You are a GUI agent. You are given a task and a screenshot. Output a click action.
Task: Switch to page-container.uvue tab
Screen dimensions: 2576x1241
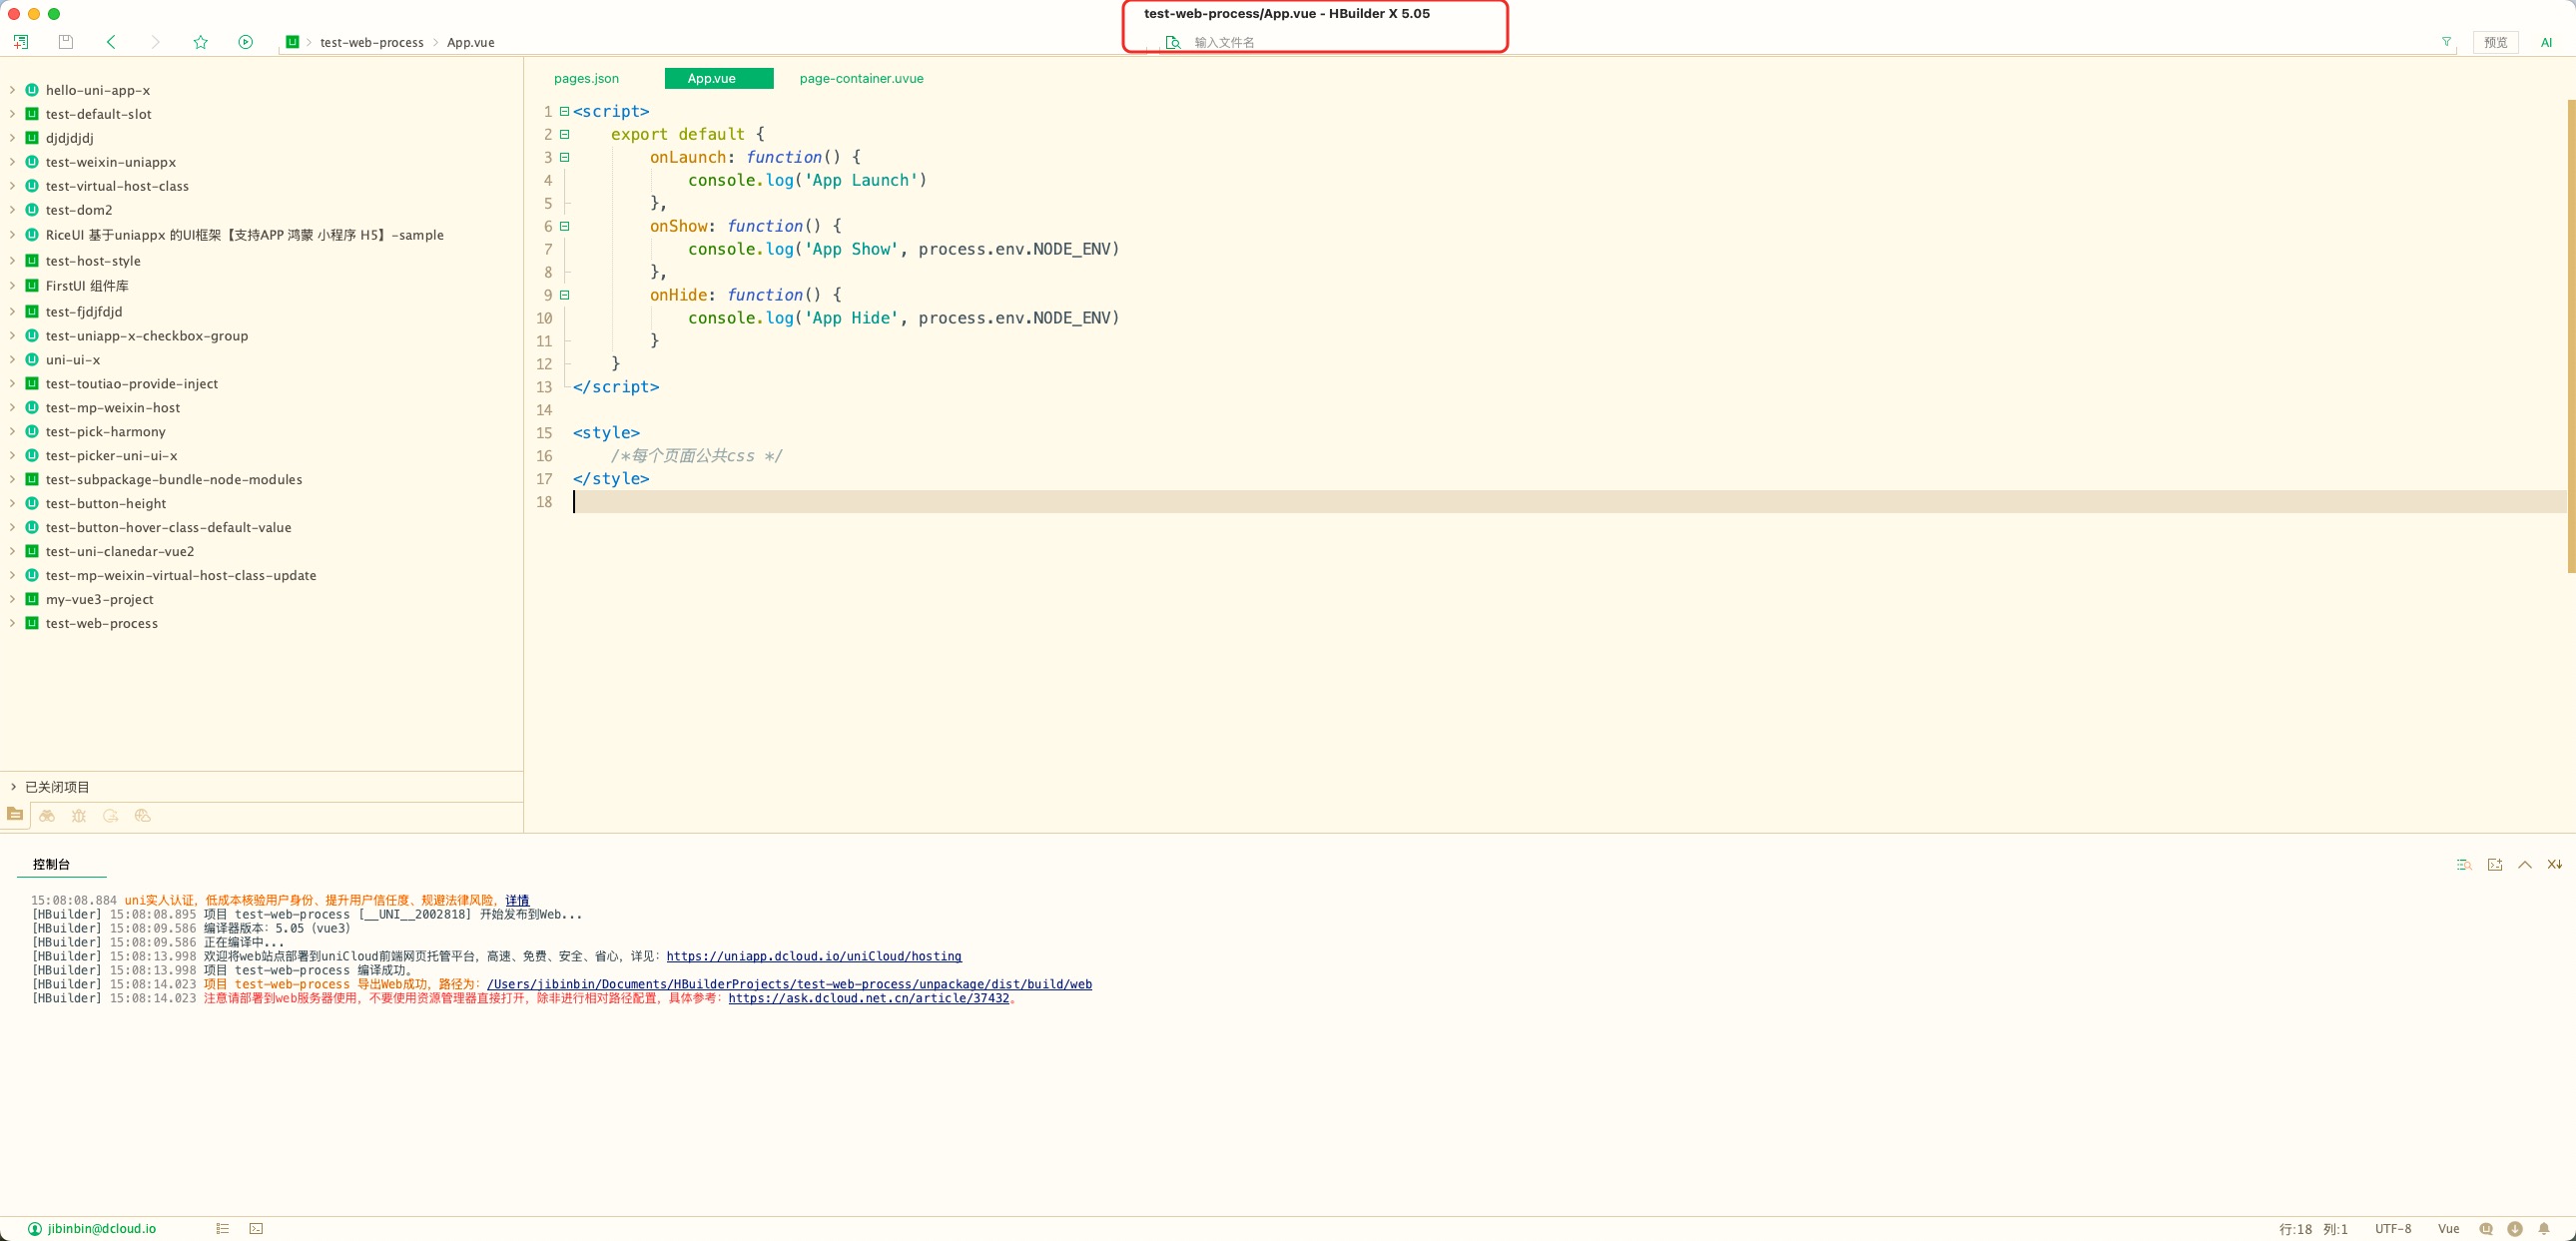coord(861,78)
